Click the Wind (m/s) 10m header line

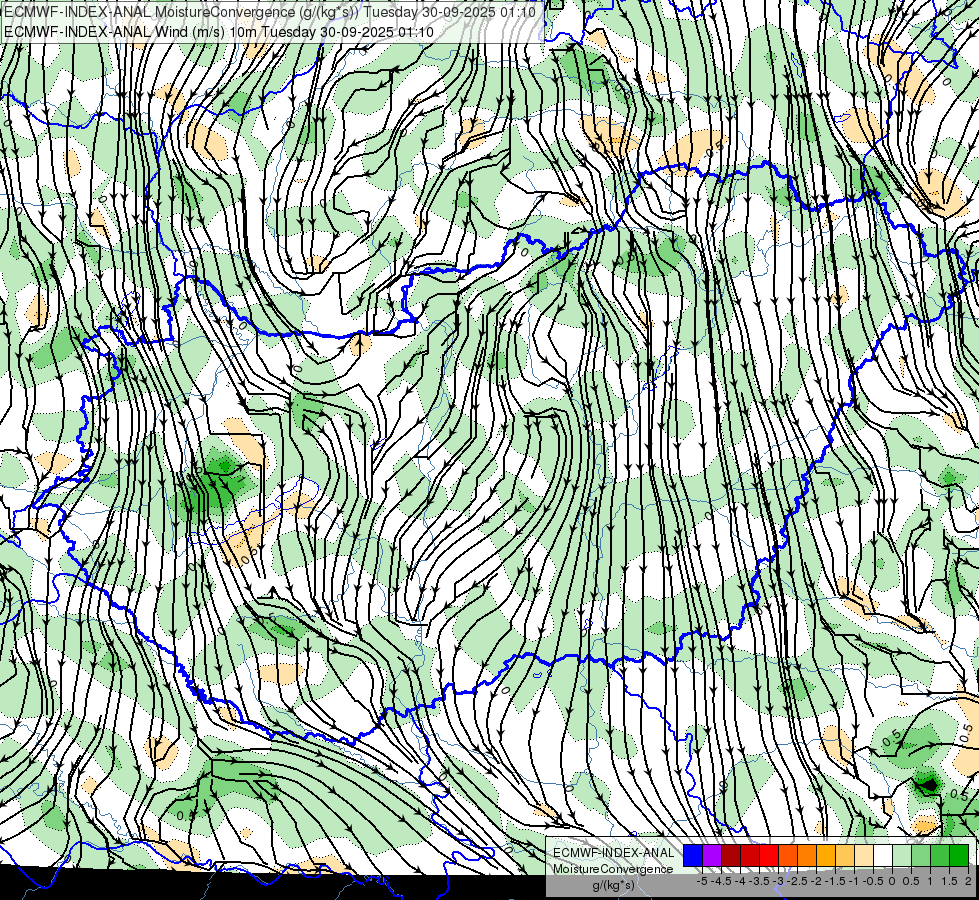[219, 32]
